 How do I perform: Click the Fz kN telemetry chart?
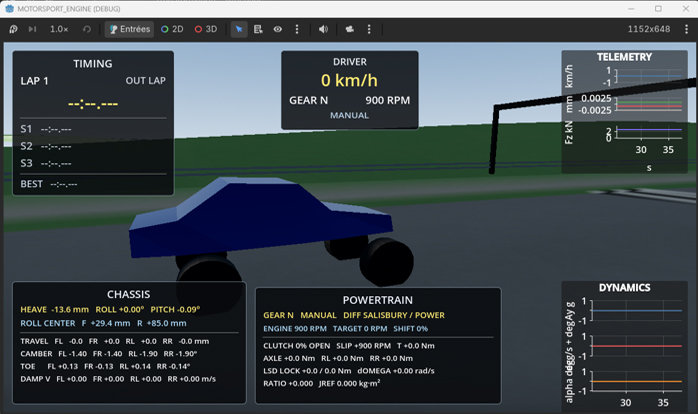(648, 133)
